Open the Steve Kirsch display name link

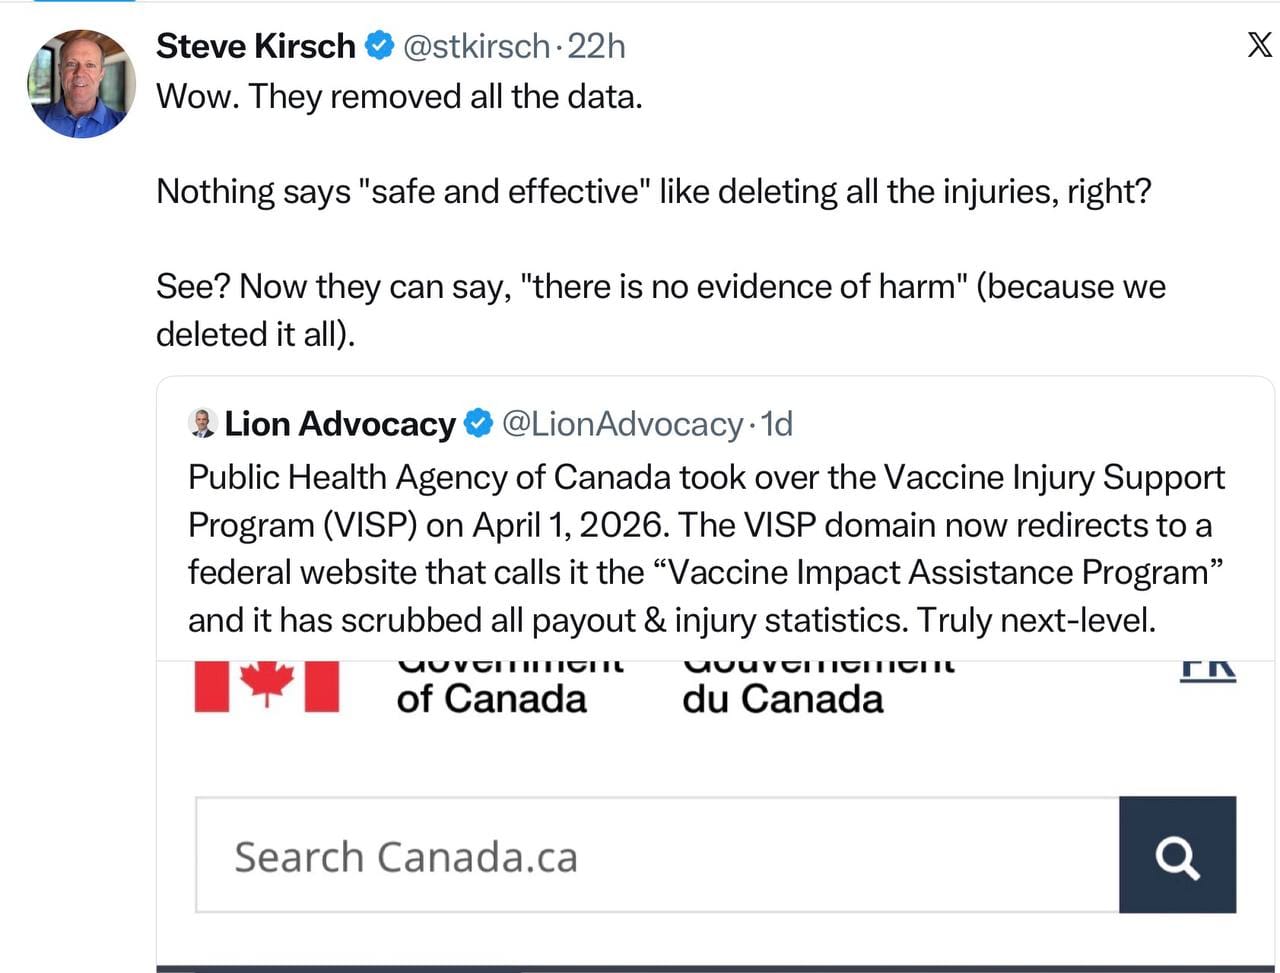click(255, 46)
